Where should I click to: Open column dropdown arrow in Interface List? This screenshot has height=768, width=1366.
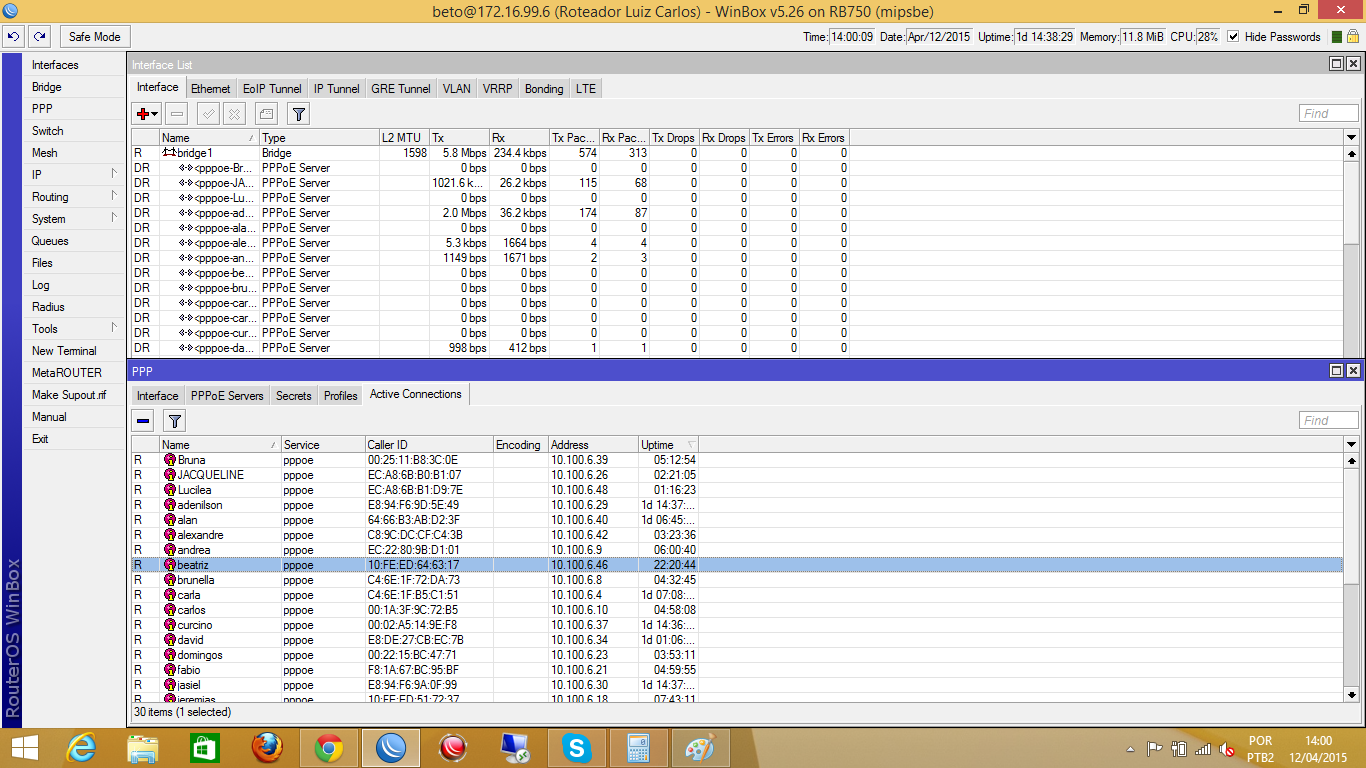pyautogui.click(x=1352, y=138)
